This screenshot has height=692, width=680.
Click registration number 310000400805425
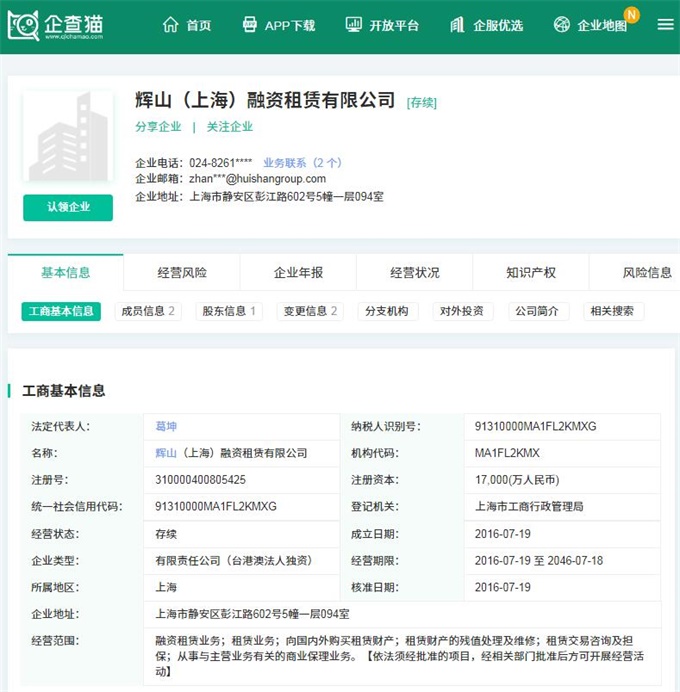(x=200, y=480)
